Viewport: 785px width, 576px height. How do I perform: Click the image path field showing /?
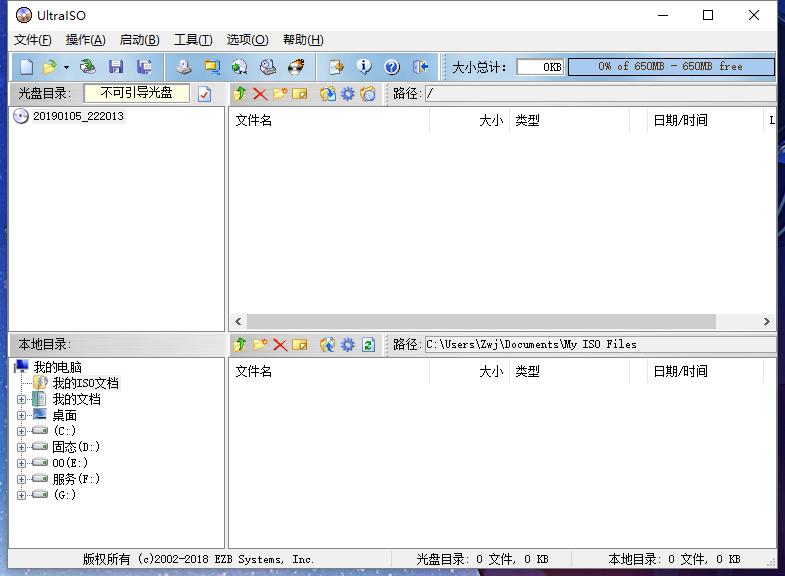601,94
